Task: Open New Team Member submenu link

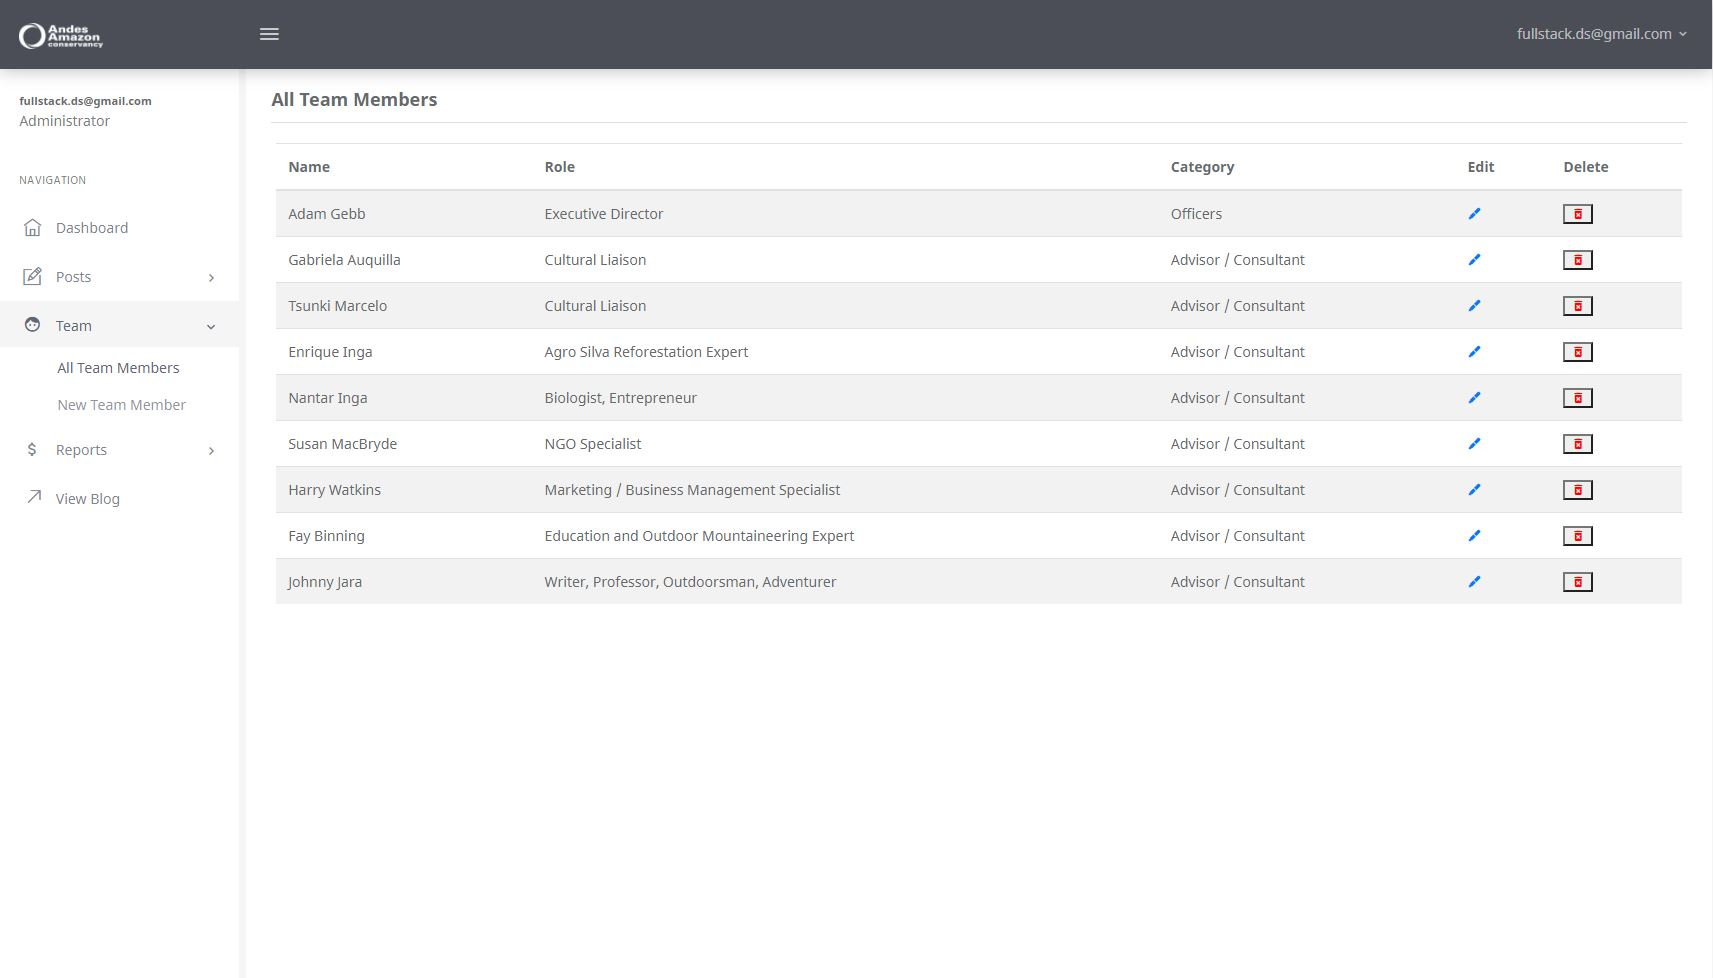Action: pyautogui.click(x=121, y=405)
